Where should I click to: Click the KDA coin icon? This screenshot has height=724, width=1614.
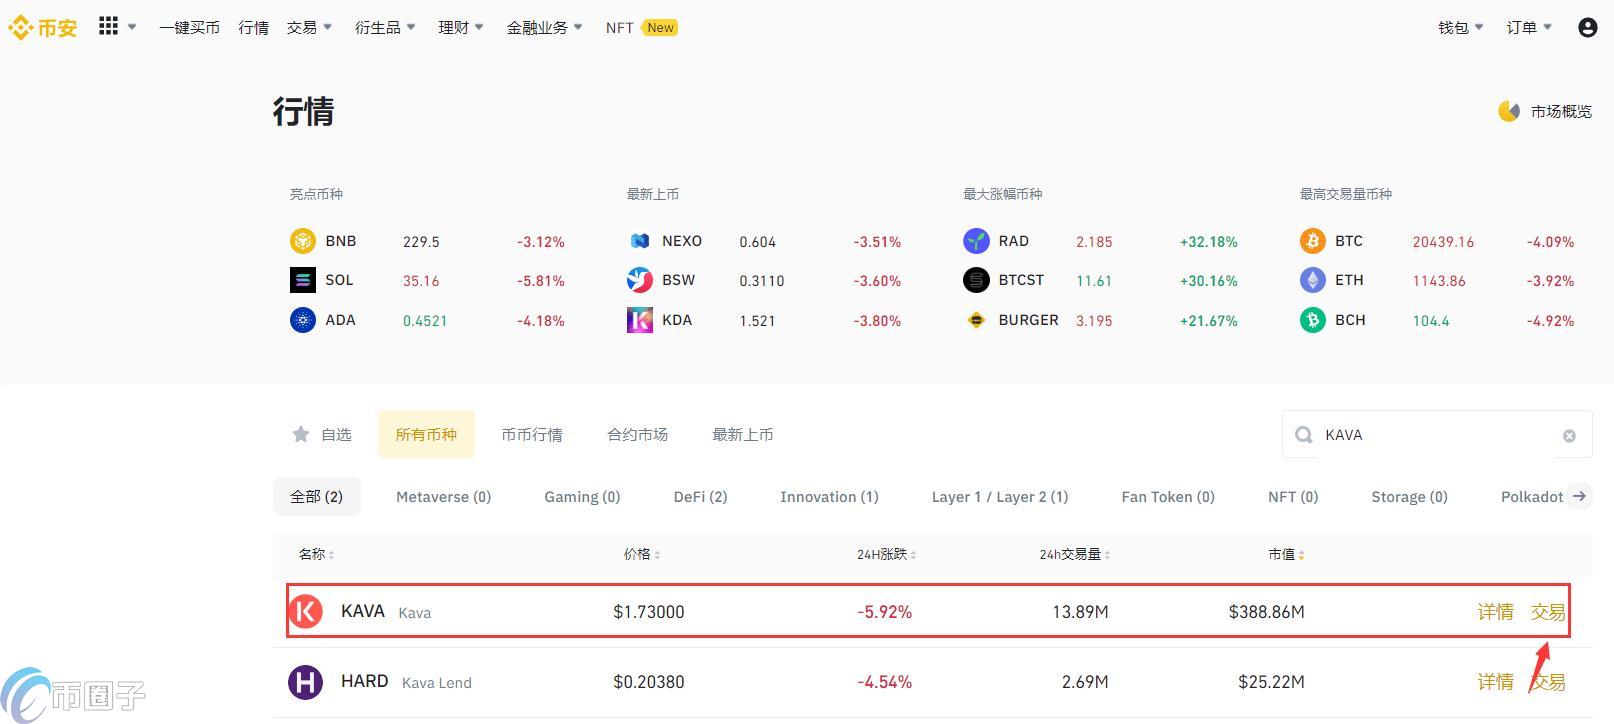(x=640, y=320)
